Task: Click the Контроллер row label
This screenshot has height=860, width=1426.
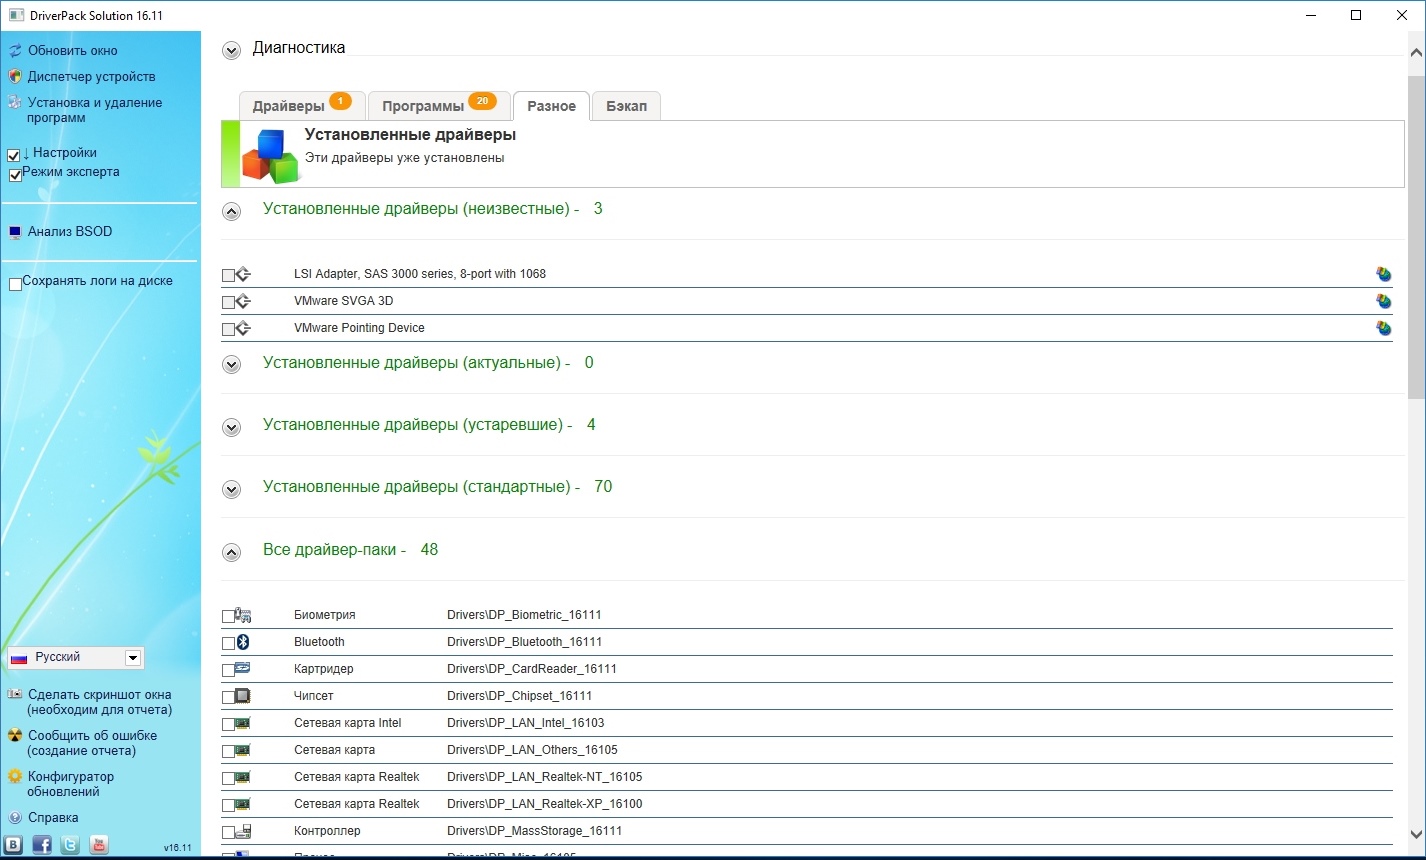Action: click(x=327, y=831)
